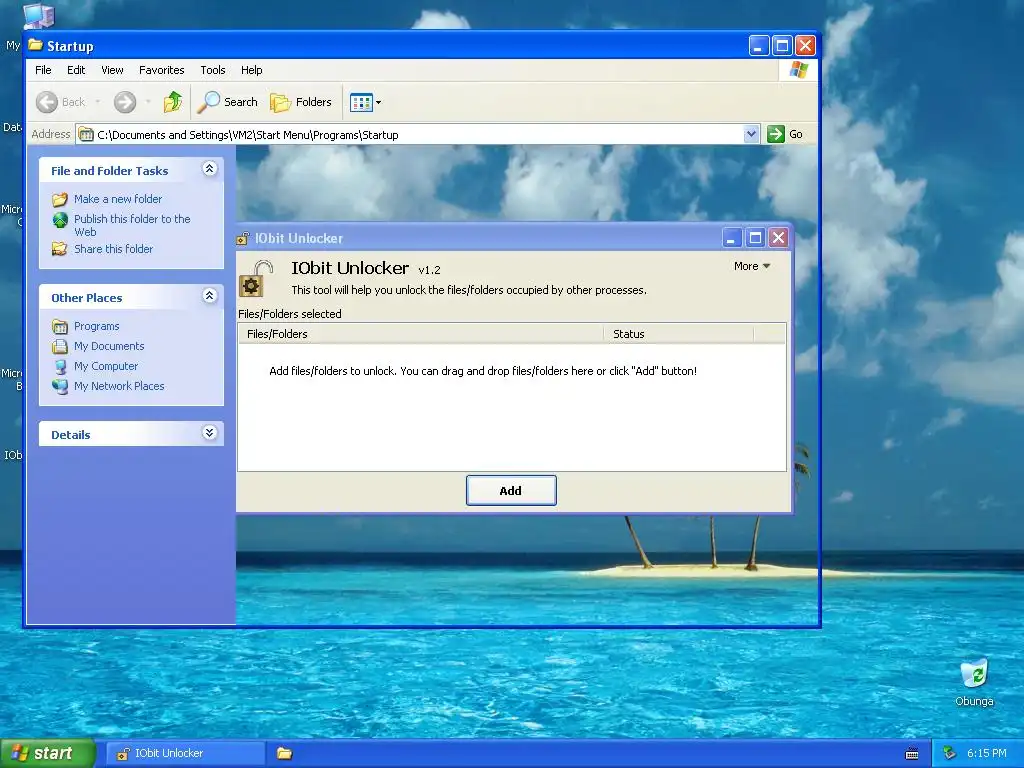Click the system tray network icon
This screenshot has height=768, width=1024.
click(950, 754)
